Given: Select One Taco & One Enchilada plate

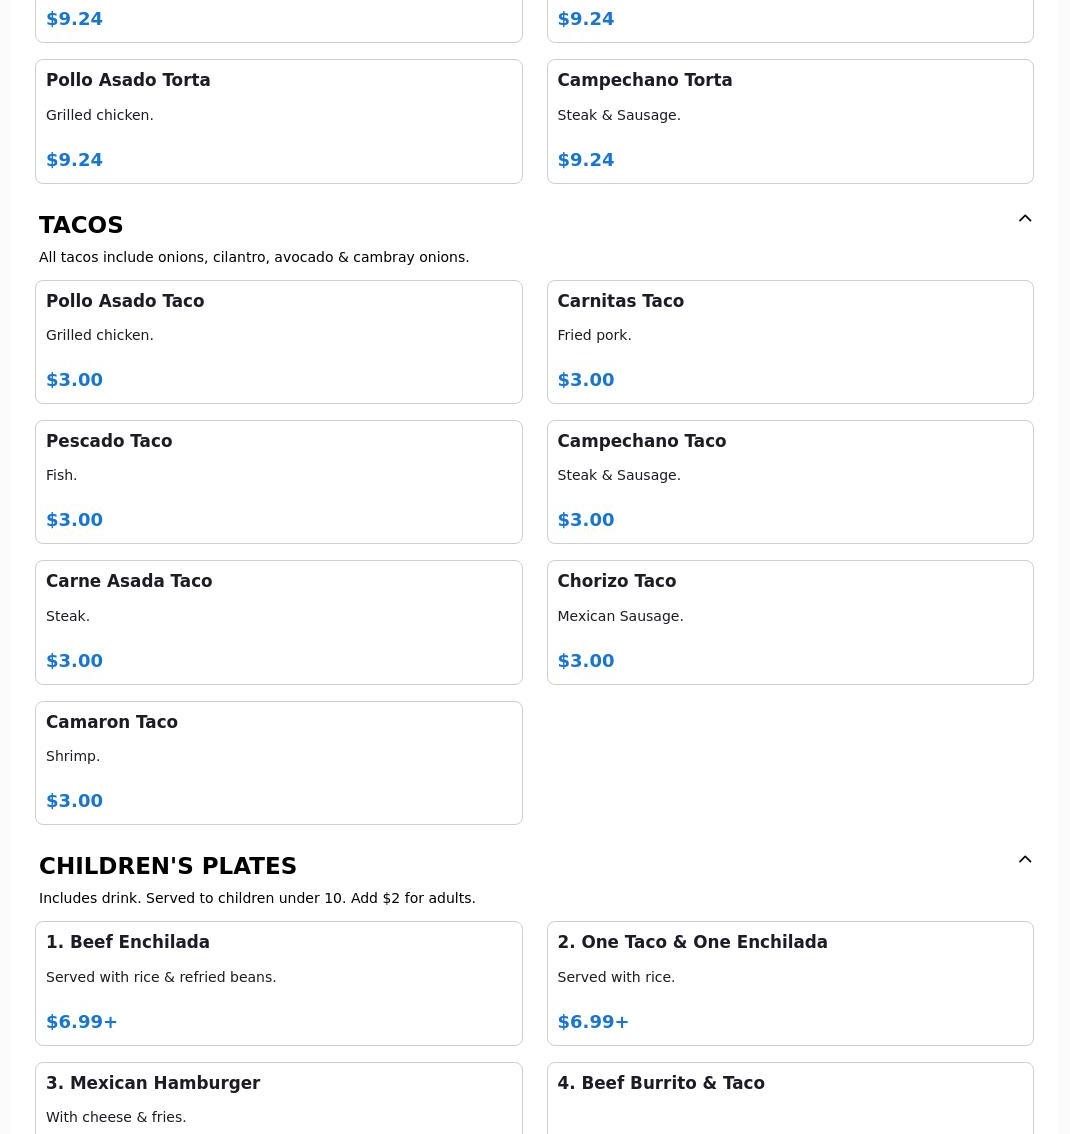Looking at the screenshot, I should (x=789, y=983).
